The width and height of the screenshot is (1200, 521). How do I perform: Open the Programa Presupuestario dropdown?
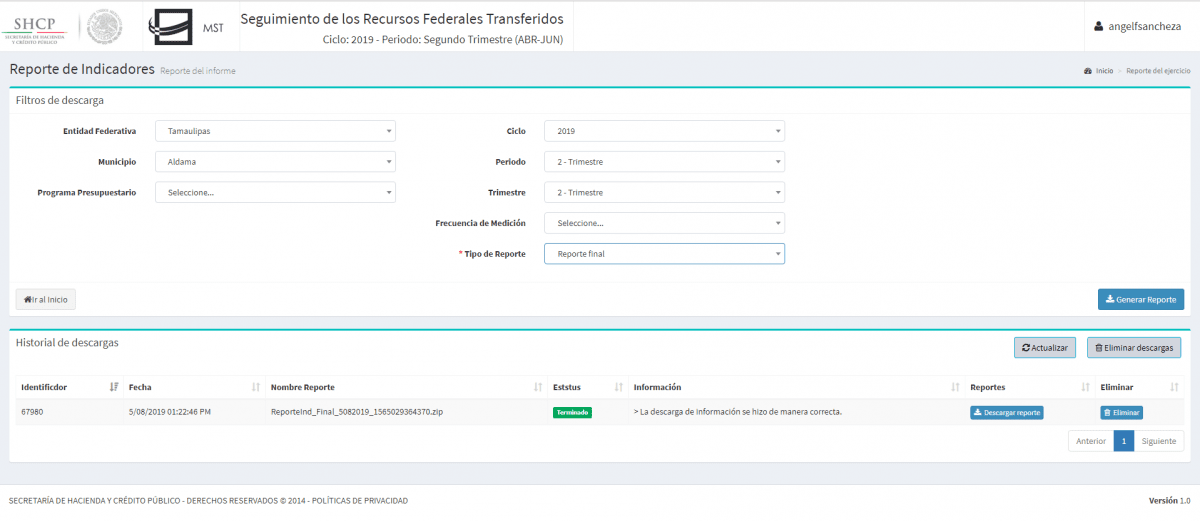pos(275,192)
